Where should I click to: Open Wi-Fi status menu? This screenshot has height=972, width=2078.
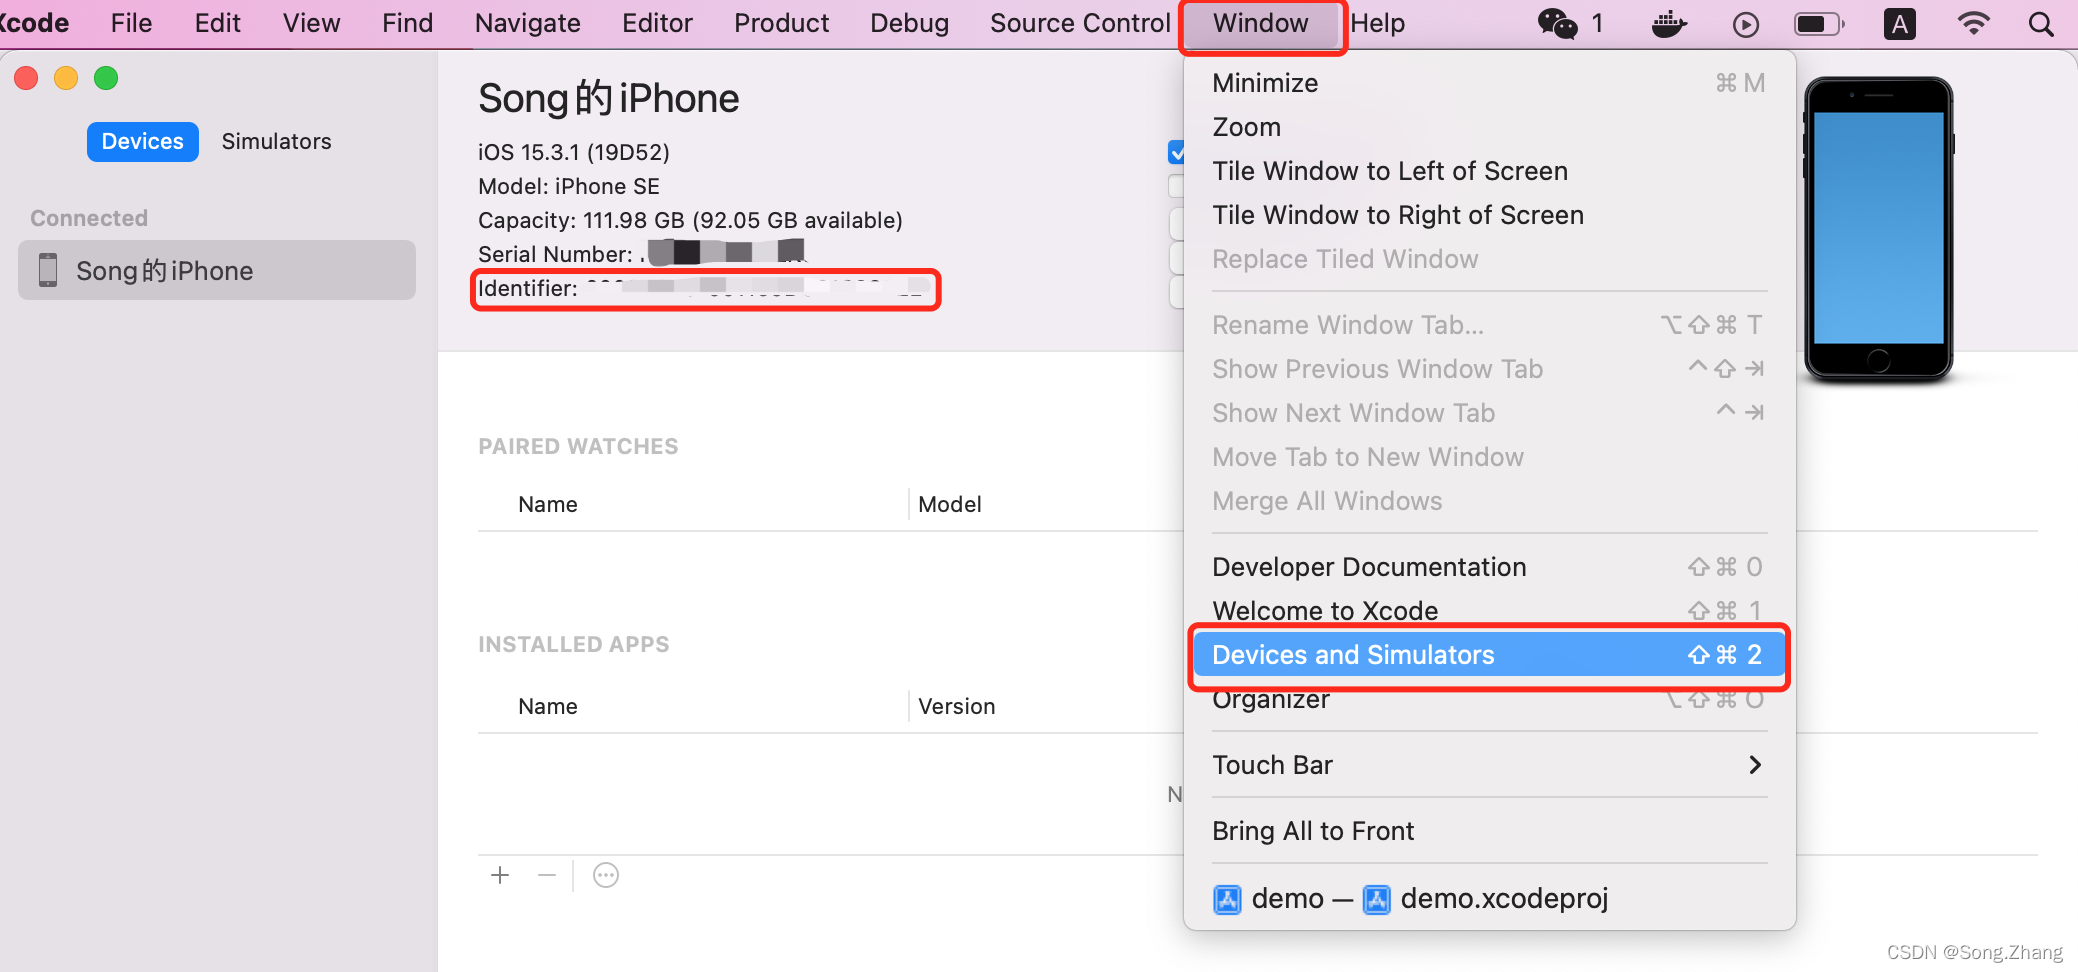click(1973, 23)
